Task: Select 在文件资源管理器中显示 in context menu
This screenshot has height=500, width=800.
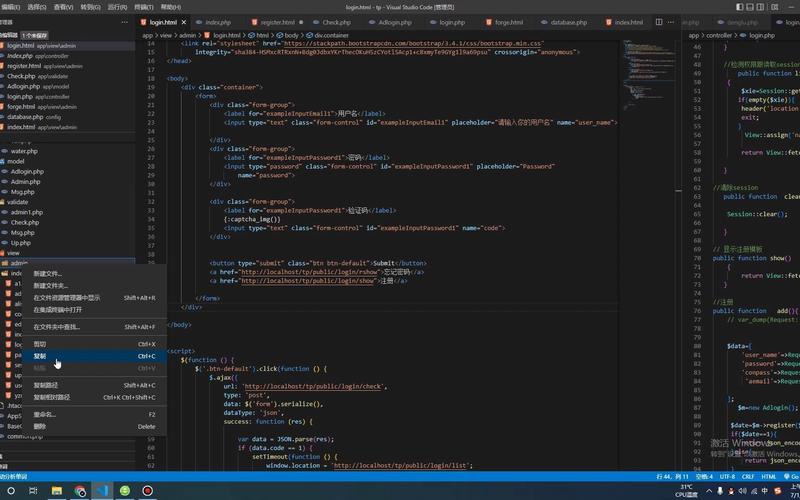Action: [x=94, y=298]
